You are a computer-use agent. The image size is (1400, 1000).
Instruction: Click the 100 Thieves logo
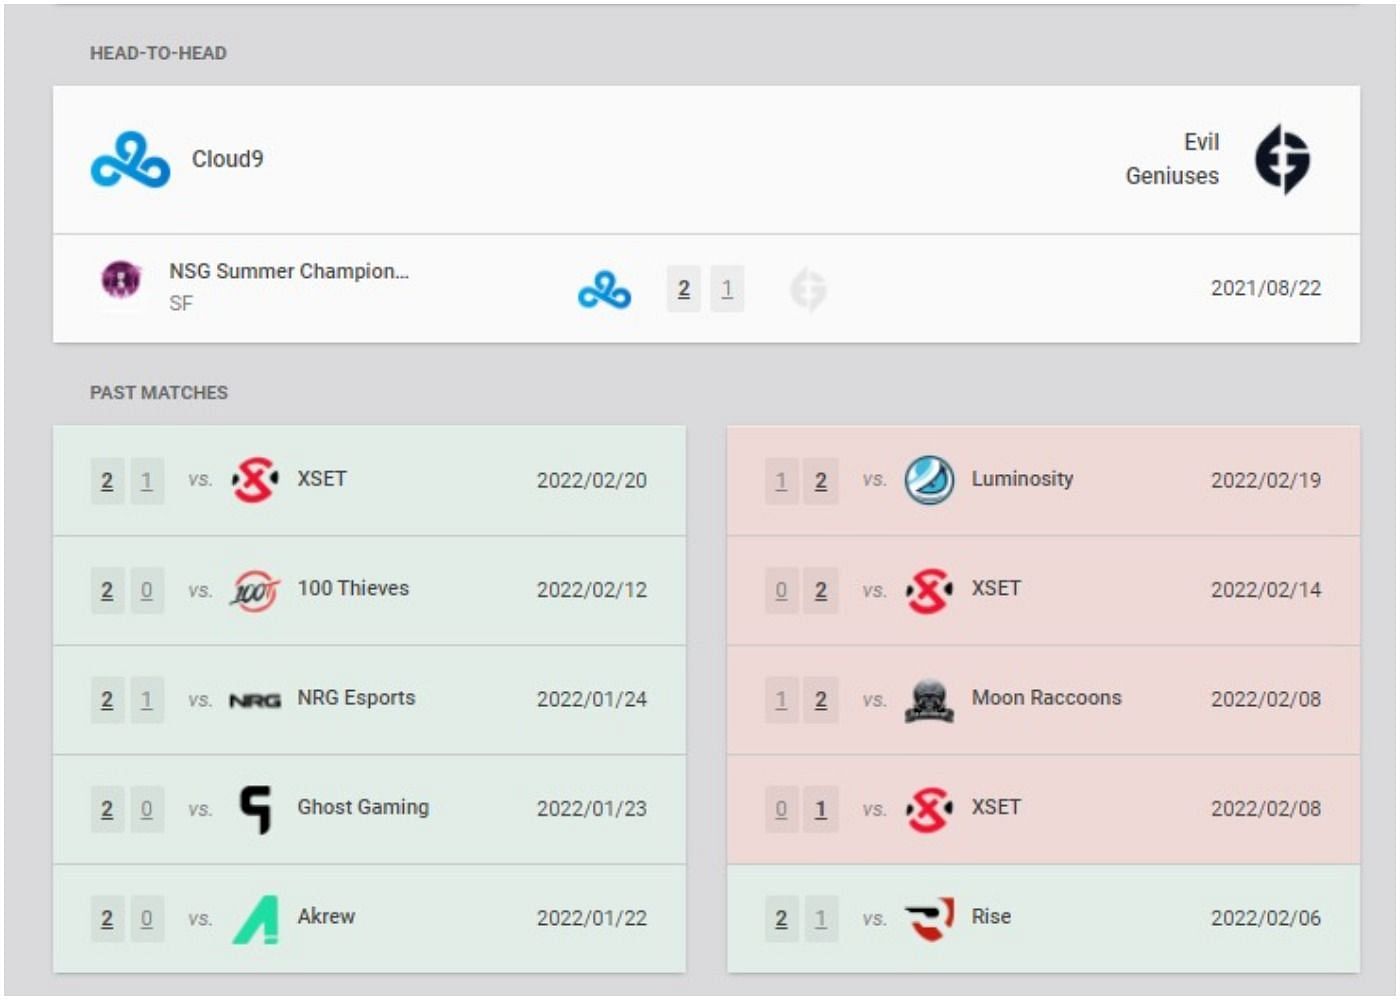click(x=255, y=590)
